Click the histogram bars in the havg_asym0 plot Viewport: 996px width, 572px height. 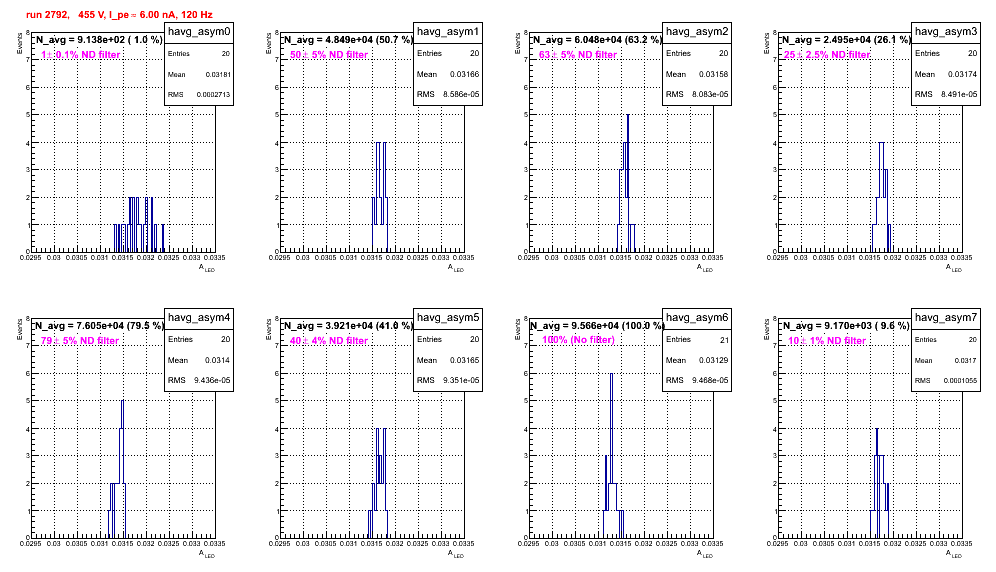[139, 224]
